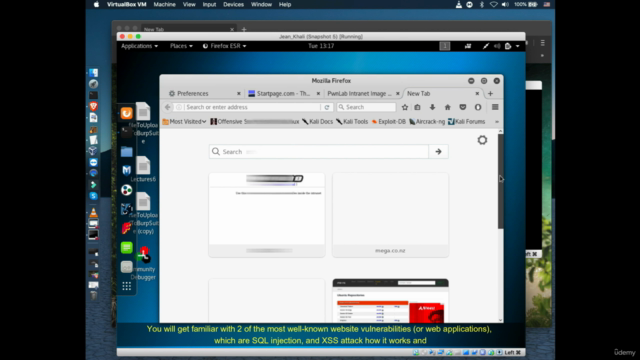The image size is (640, 360).
Task: Open the Files folder in Kali dock
Action: (x=127, y=151)
